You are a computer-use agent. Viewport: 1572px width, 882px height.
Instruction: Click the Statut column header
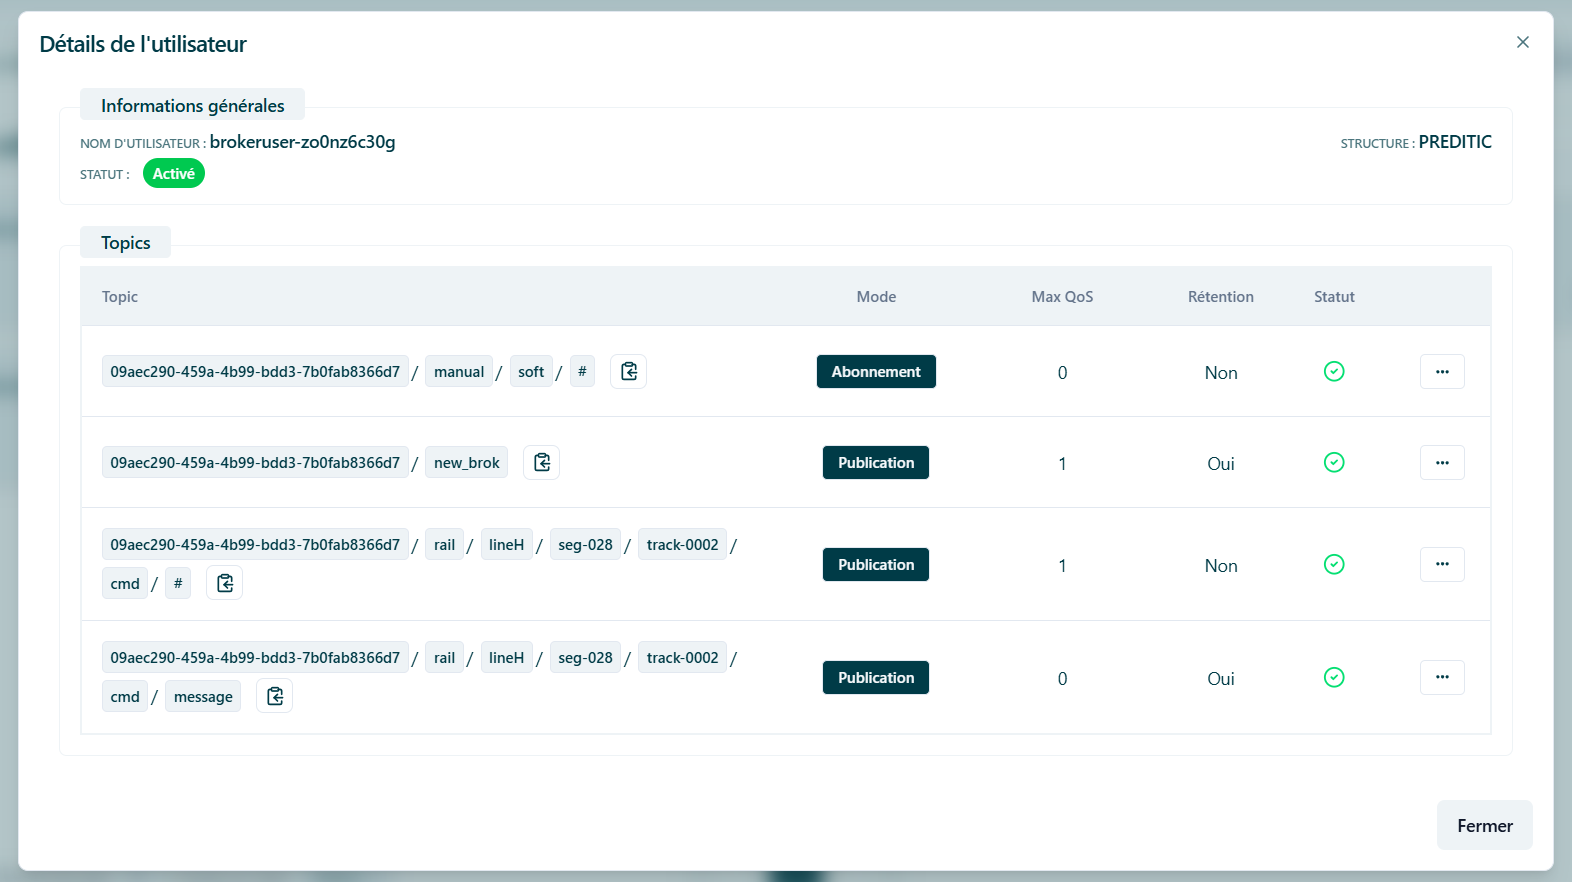pyautogui.click(x=1334, y=297)
